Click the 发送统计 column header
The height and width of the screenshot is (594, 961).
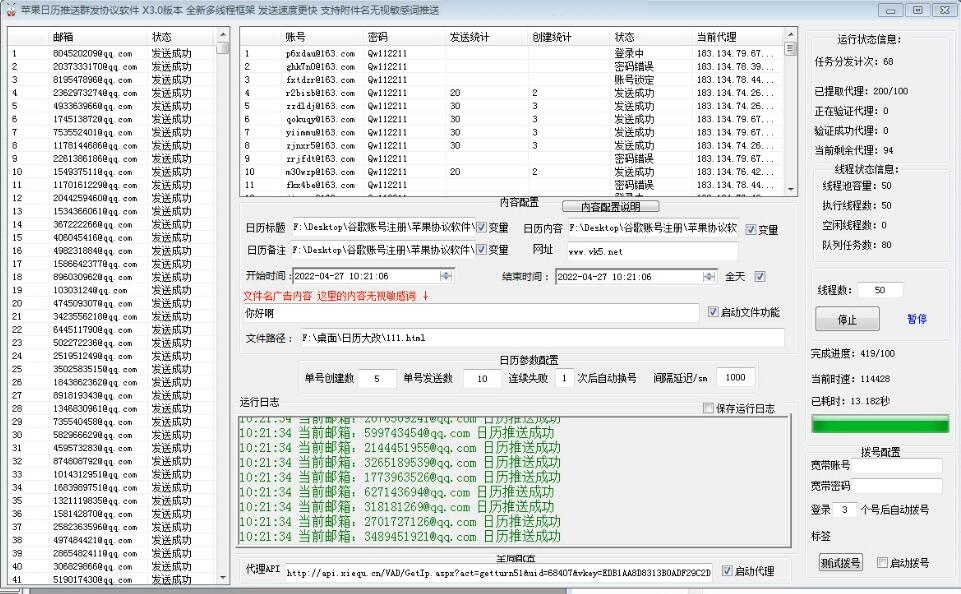pos(468,36)
